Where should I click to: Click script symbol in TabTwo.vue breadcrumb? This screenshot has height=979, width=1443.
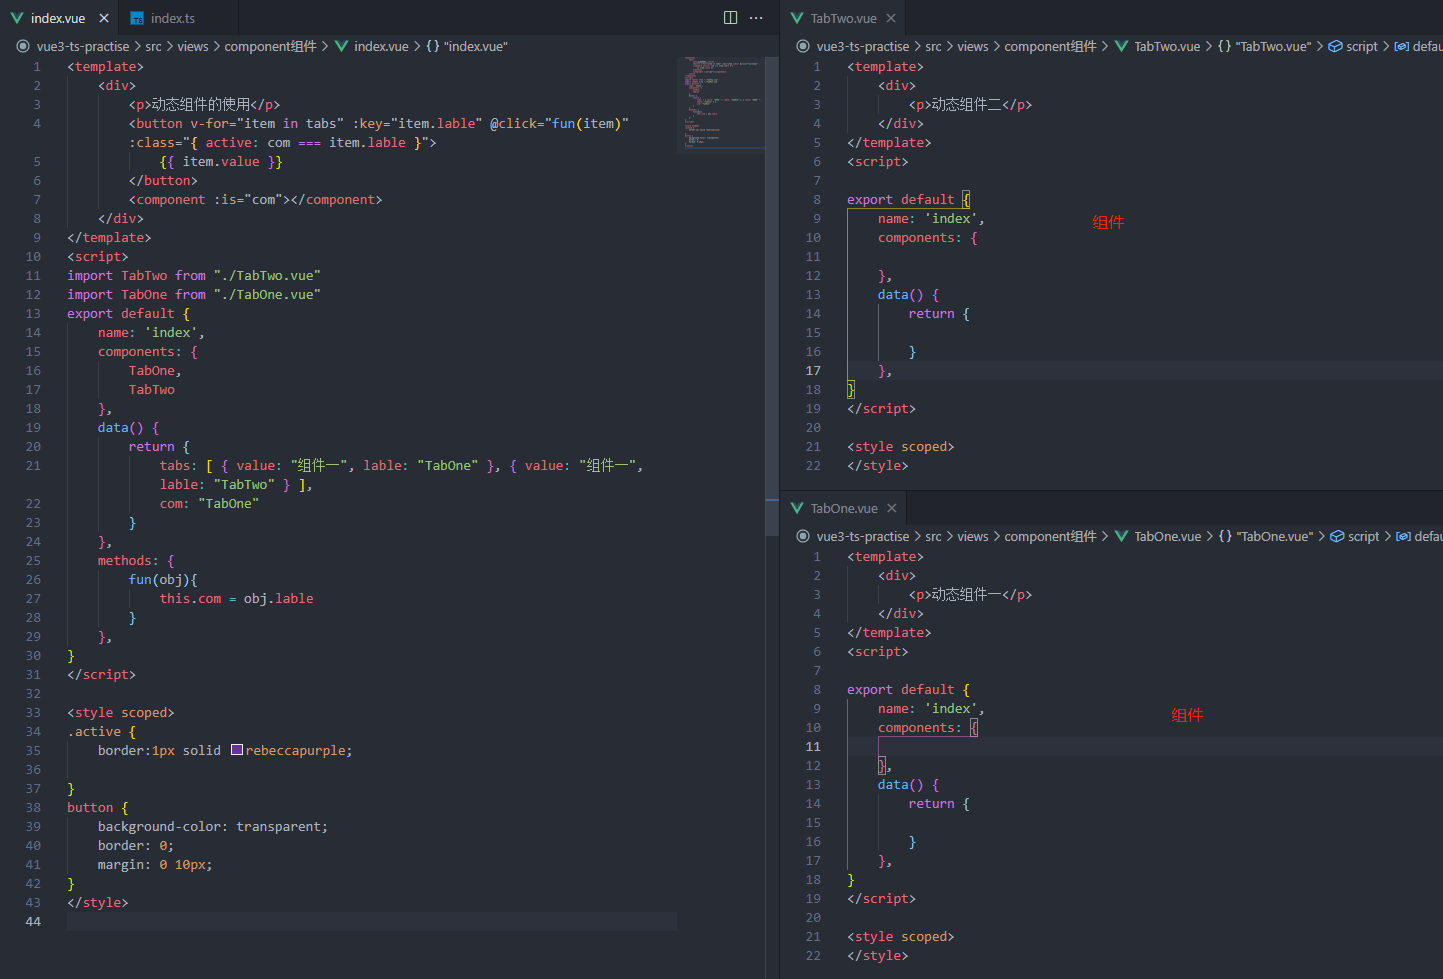click(1362, 46)
